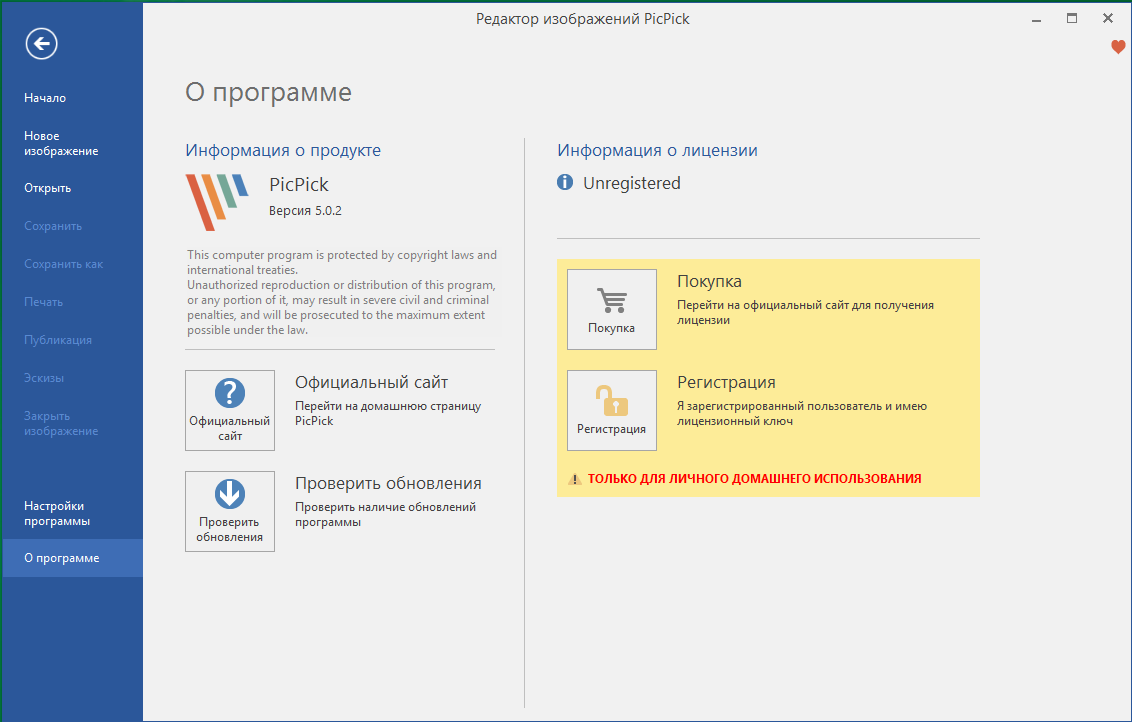Click the blue info icon next to Unregistered
The width and height of the screenshot is (1132, 722).
coord(566,183)
